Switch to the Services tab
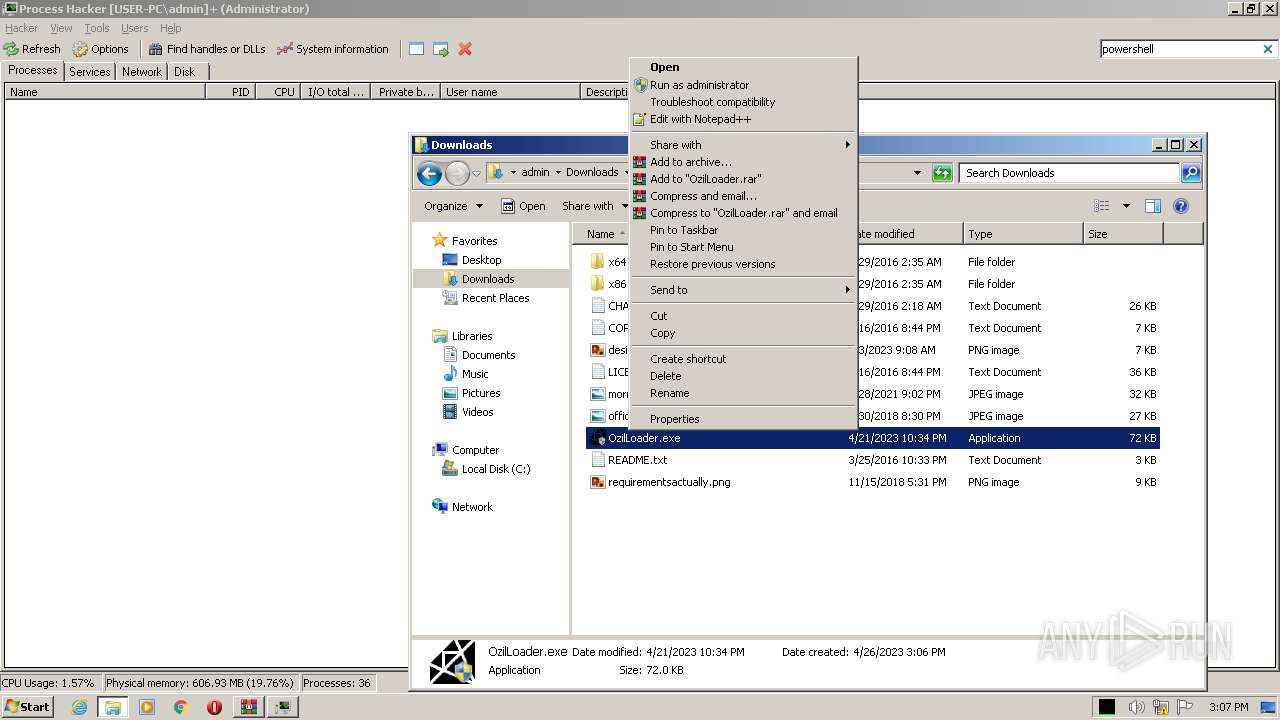Image resolution: width=1280 pixels, height=720 pixels. coord(89,72)
